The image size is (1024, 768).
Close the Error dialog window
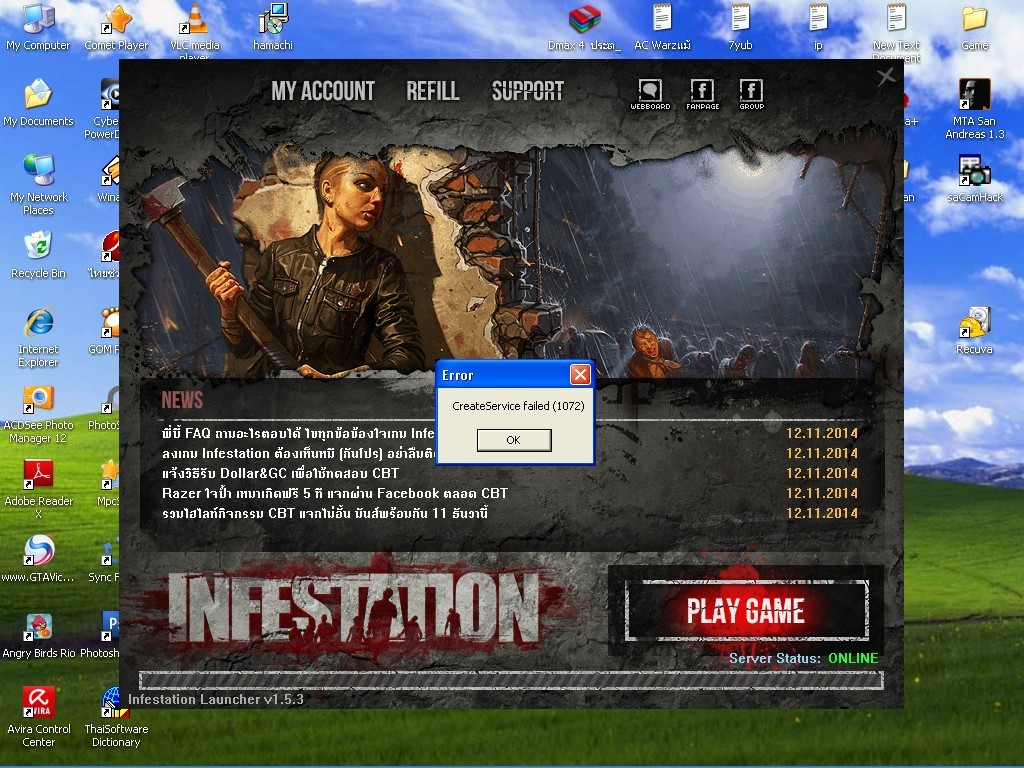tap(579, 375)
